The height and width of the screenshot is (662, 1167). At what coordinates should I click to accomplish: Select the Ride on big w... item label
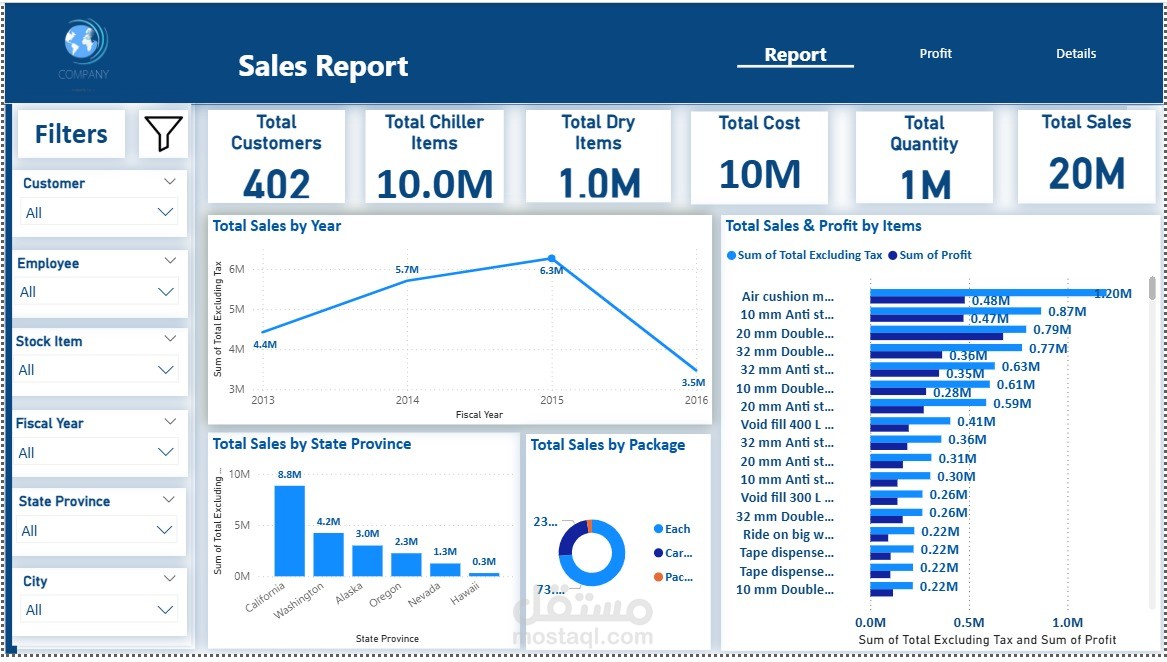tap(788, 534)
